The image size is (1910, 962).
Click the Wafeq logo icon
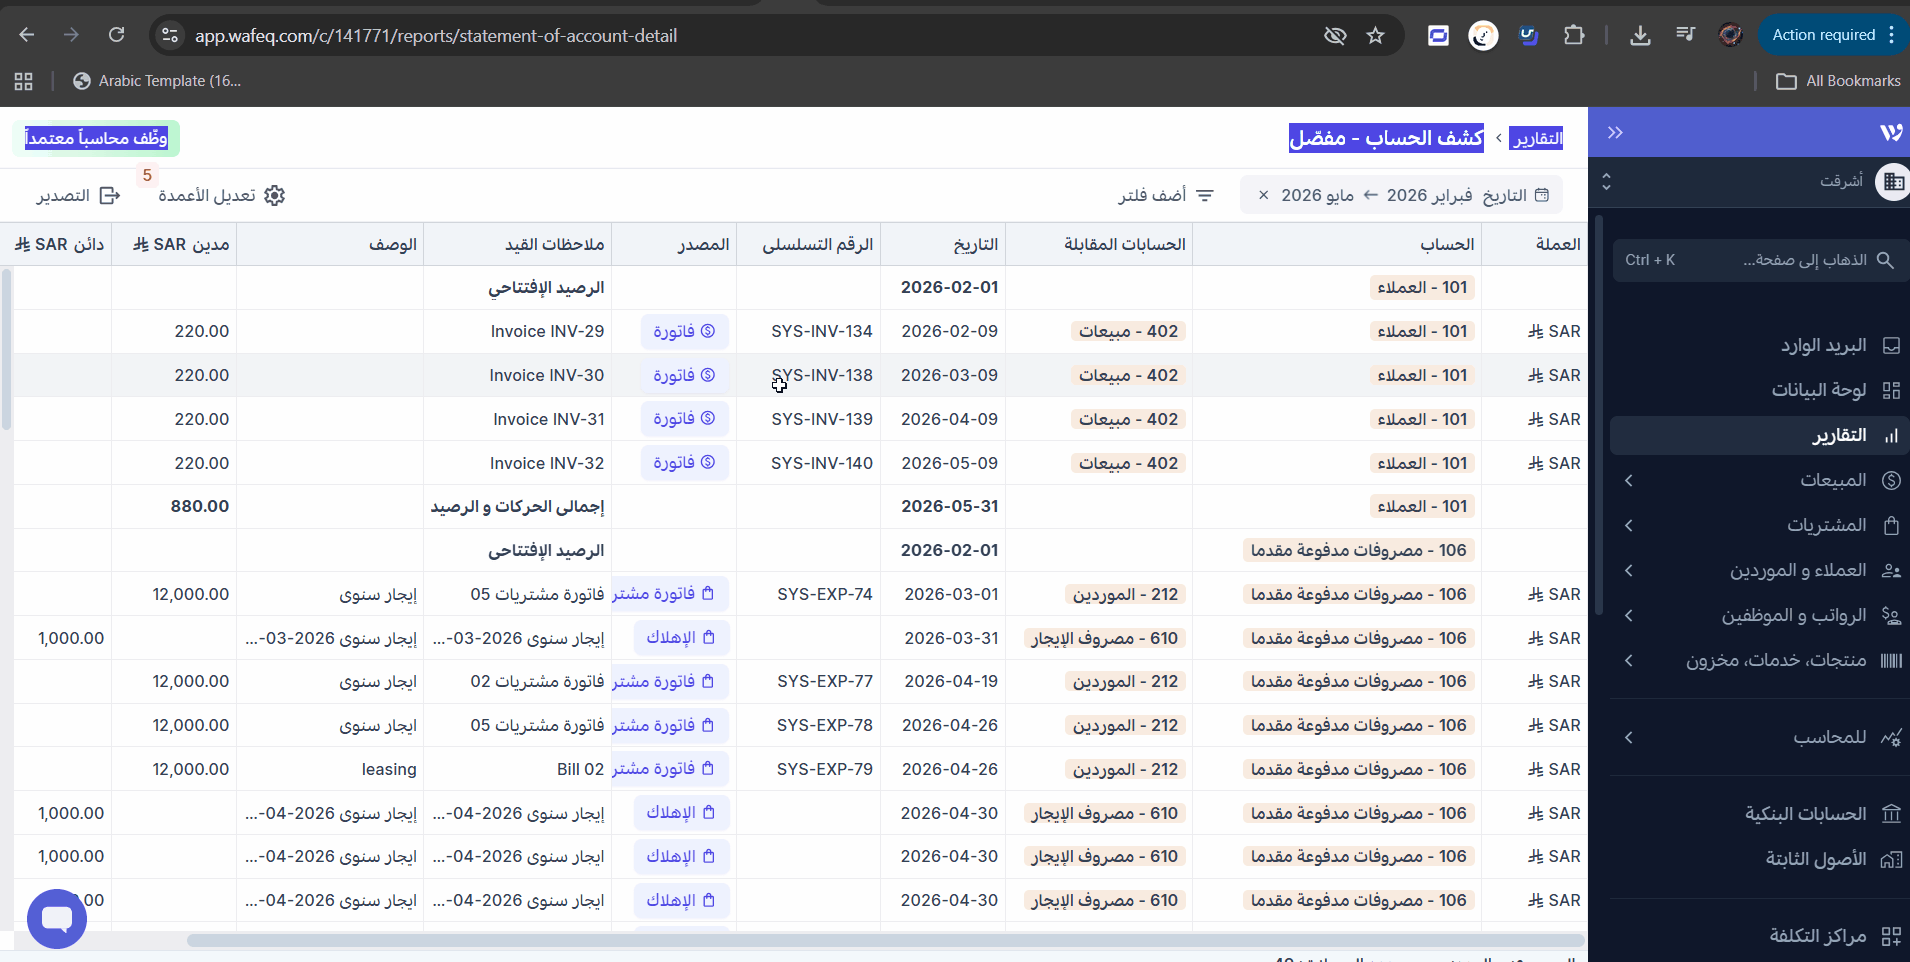pyautogui.click(x=1890, y=133)
